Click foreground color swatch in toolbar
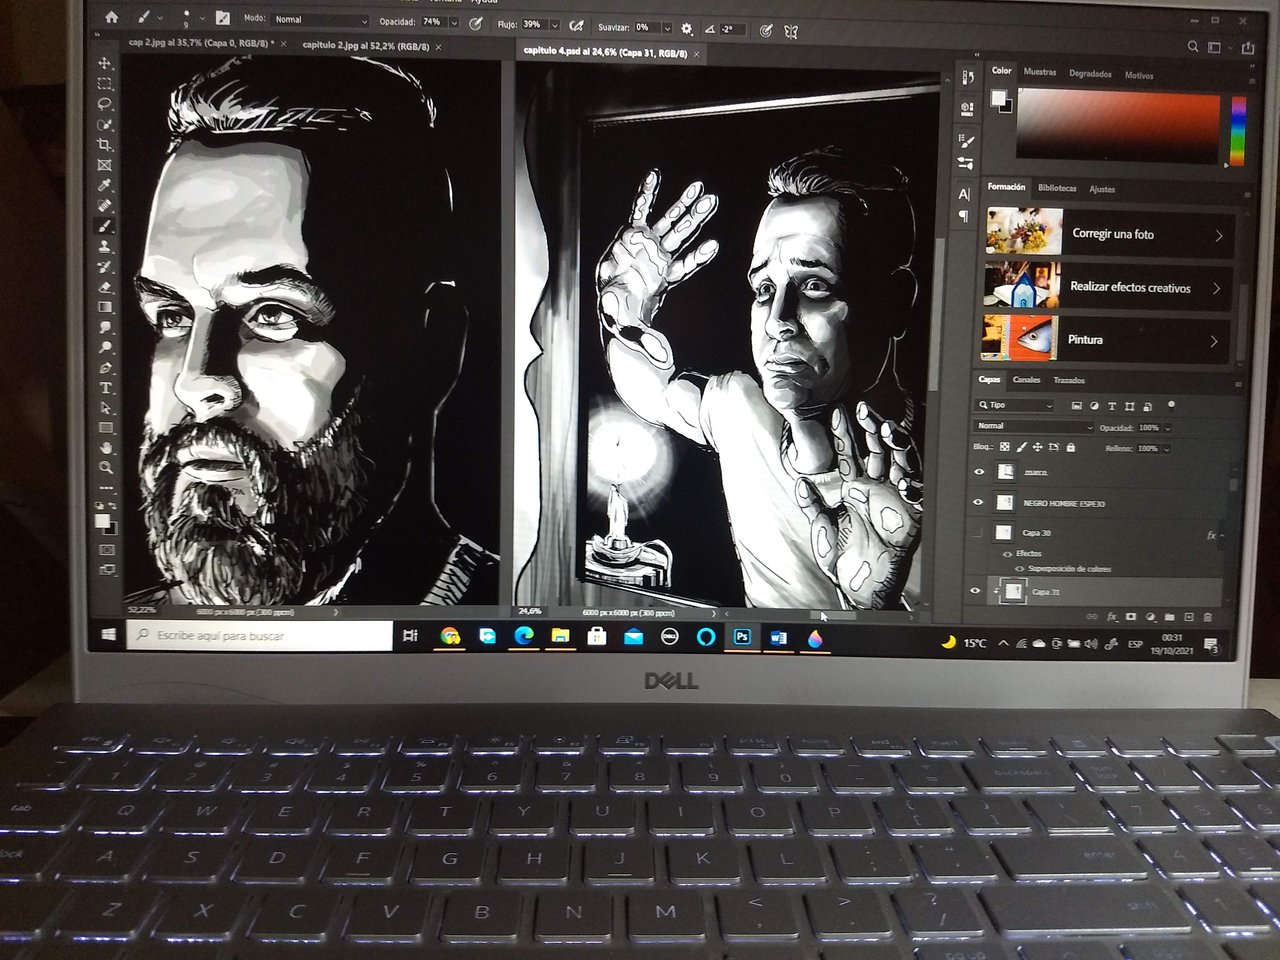This screenshot has width=1280, height=960. (101, 521)
